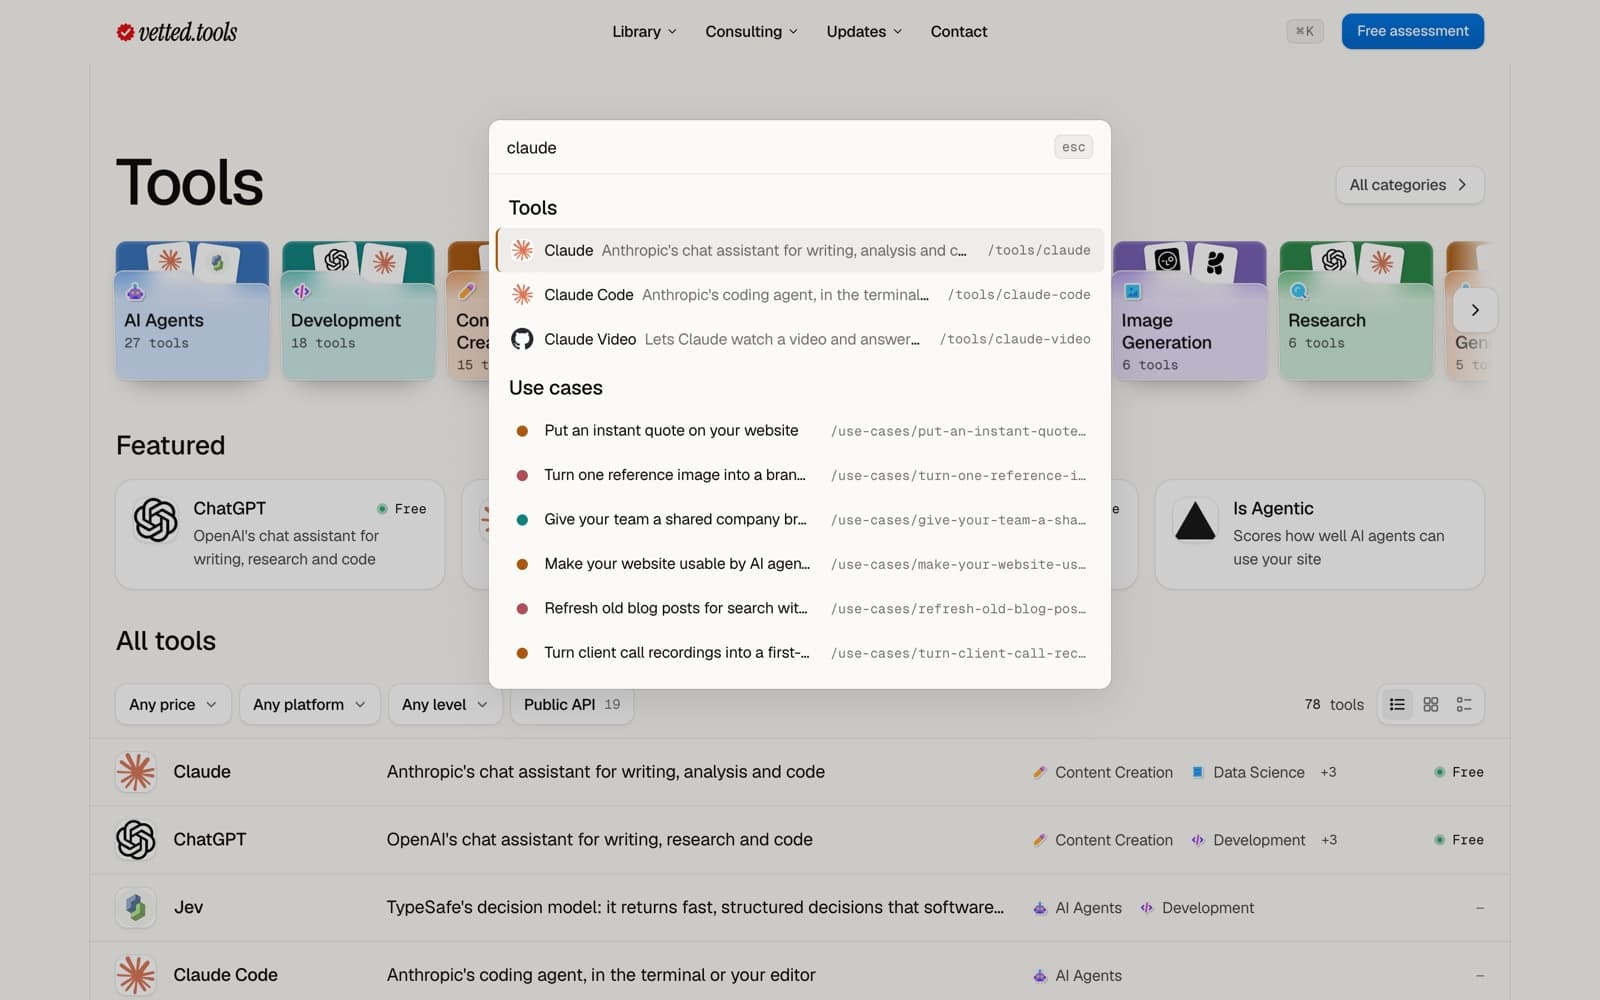Image resolution: width=1600 pixels, height=1000 pixels.
Task: Switch to grid view
Action: (1431, 704)
